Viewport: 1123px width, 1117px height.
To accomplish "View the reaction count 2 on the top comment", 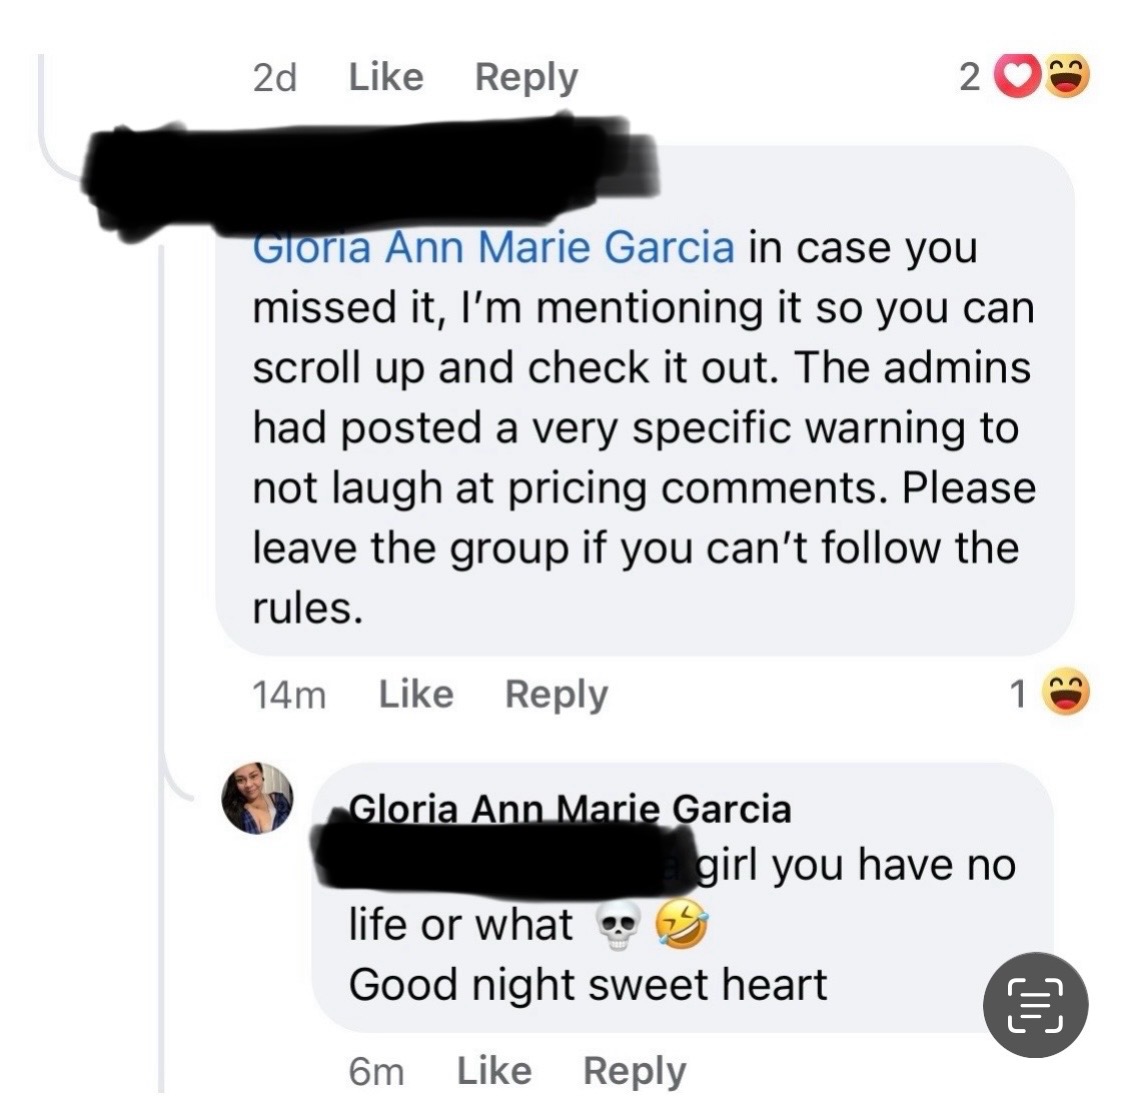I will (x=969, y=78).
